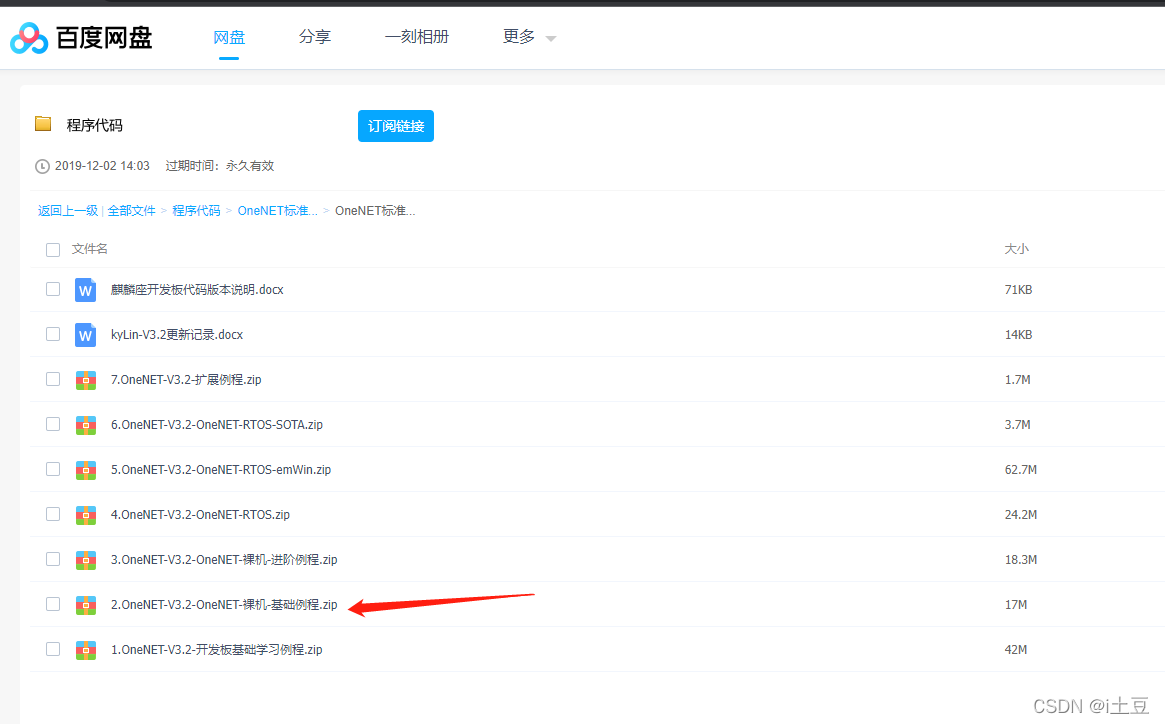Open file 2.OneNET-V3.2-OneNET-裸机-基础例程.zip
The height and width of the screenshot is (724, 1165).
(x=224, y=605)
